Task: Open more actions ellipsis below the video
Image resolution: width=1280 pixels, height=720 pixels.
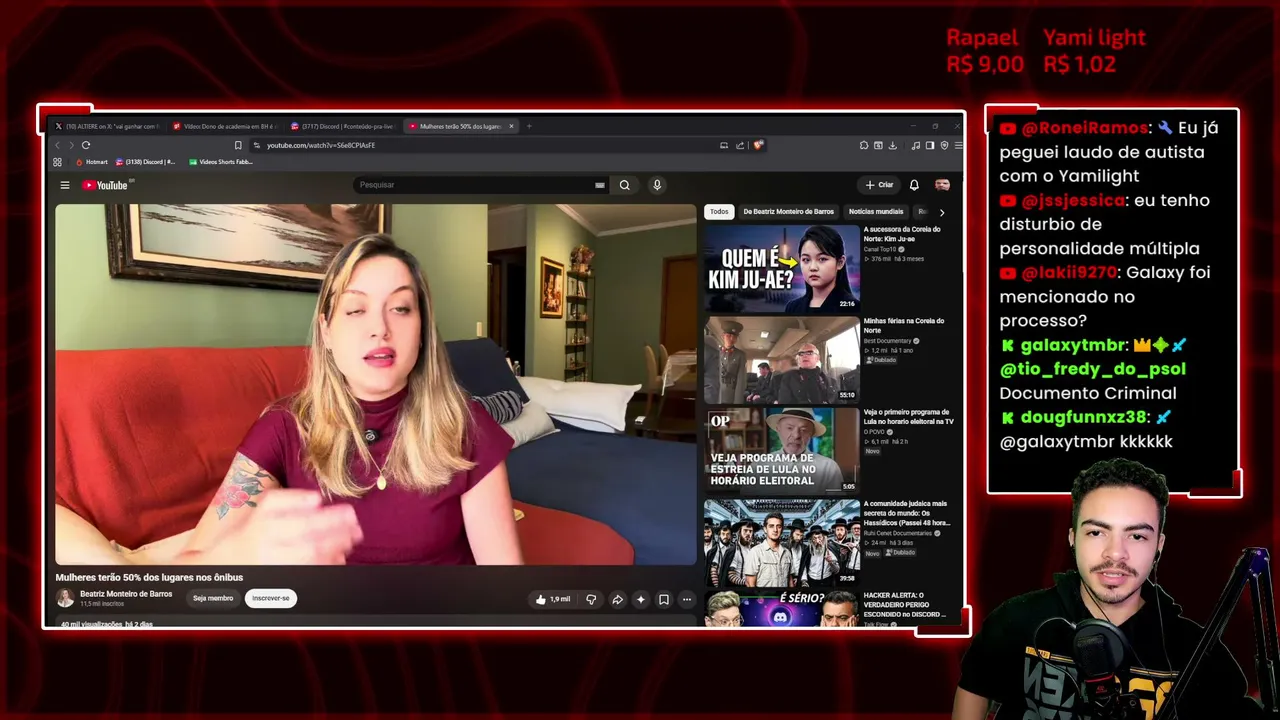Action: [686, 599]
